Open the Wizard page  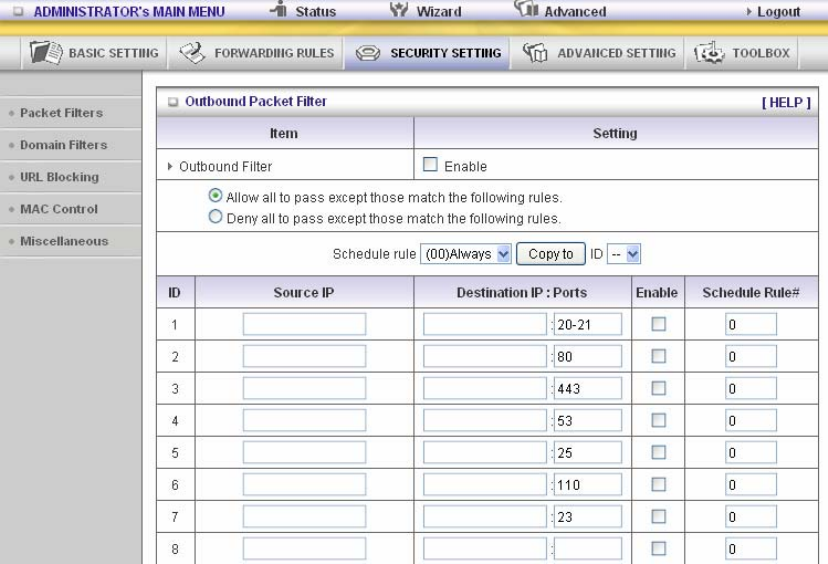click(x=439, y=12)
